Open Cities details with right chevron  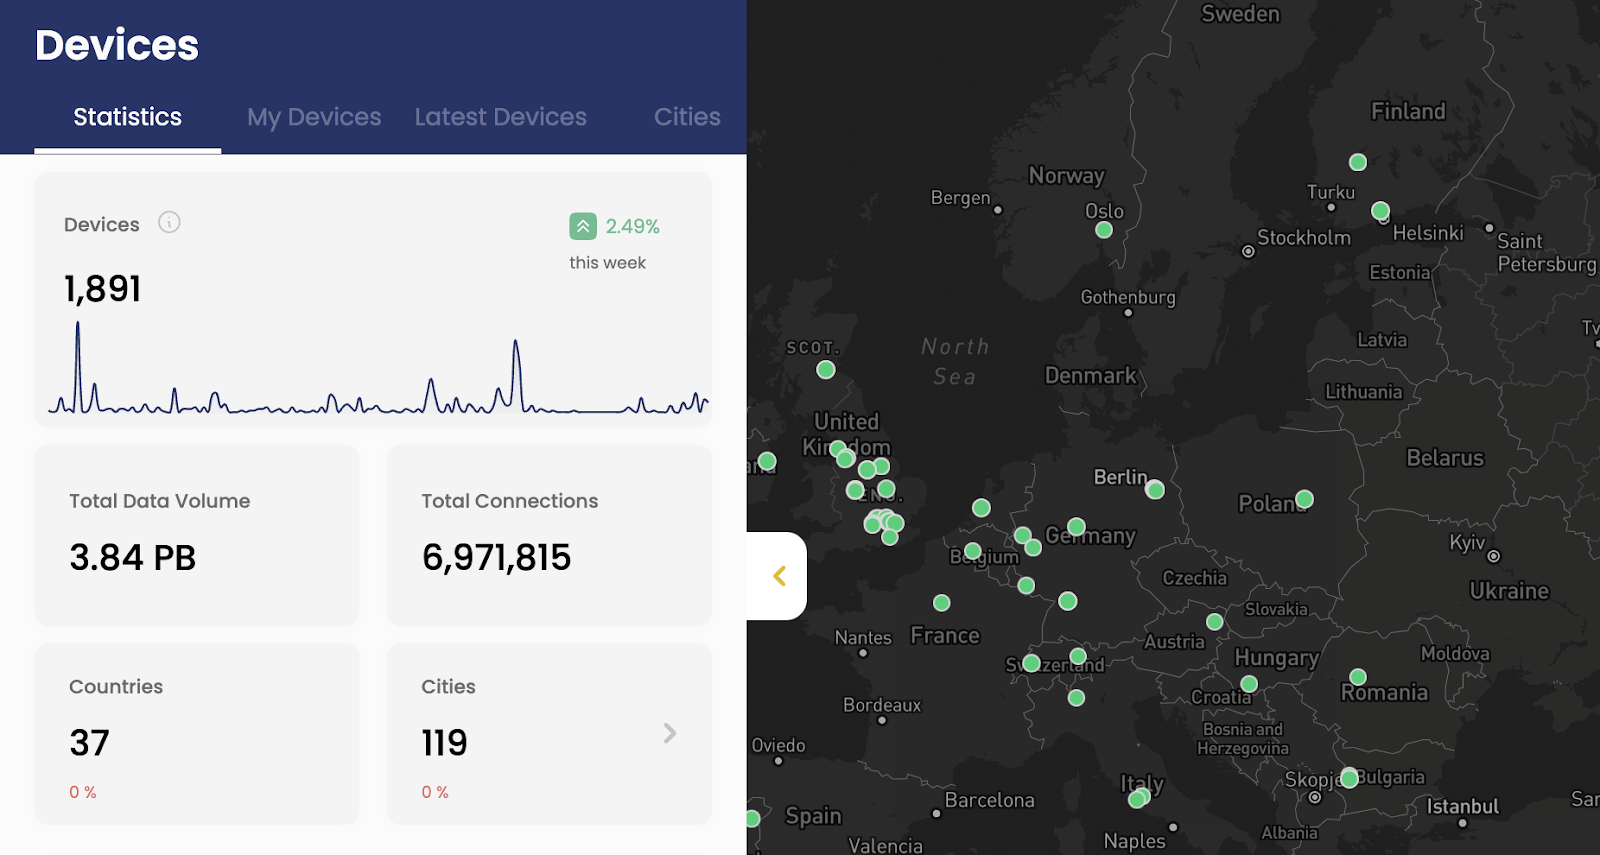670,734
